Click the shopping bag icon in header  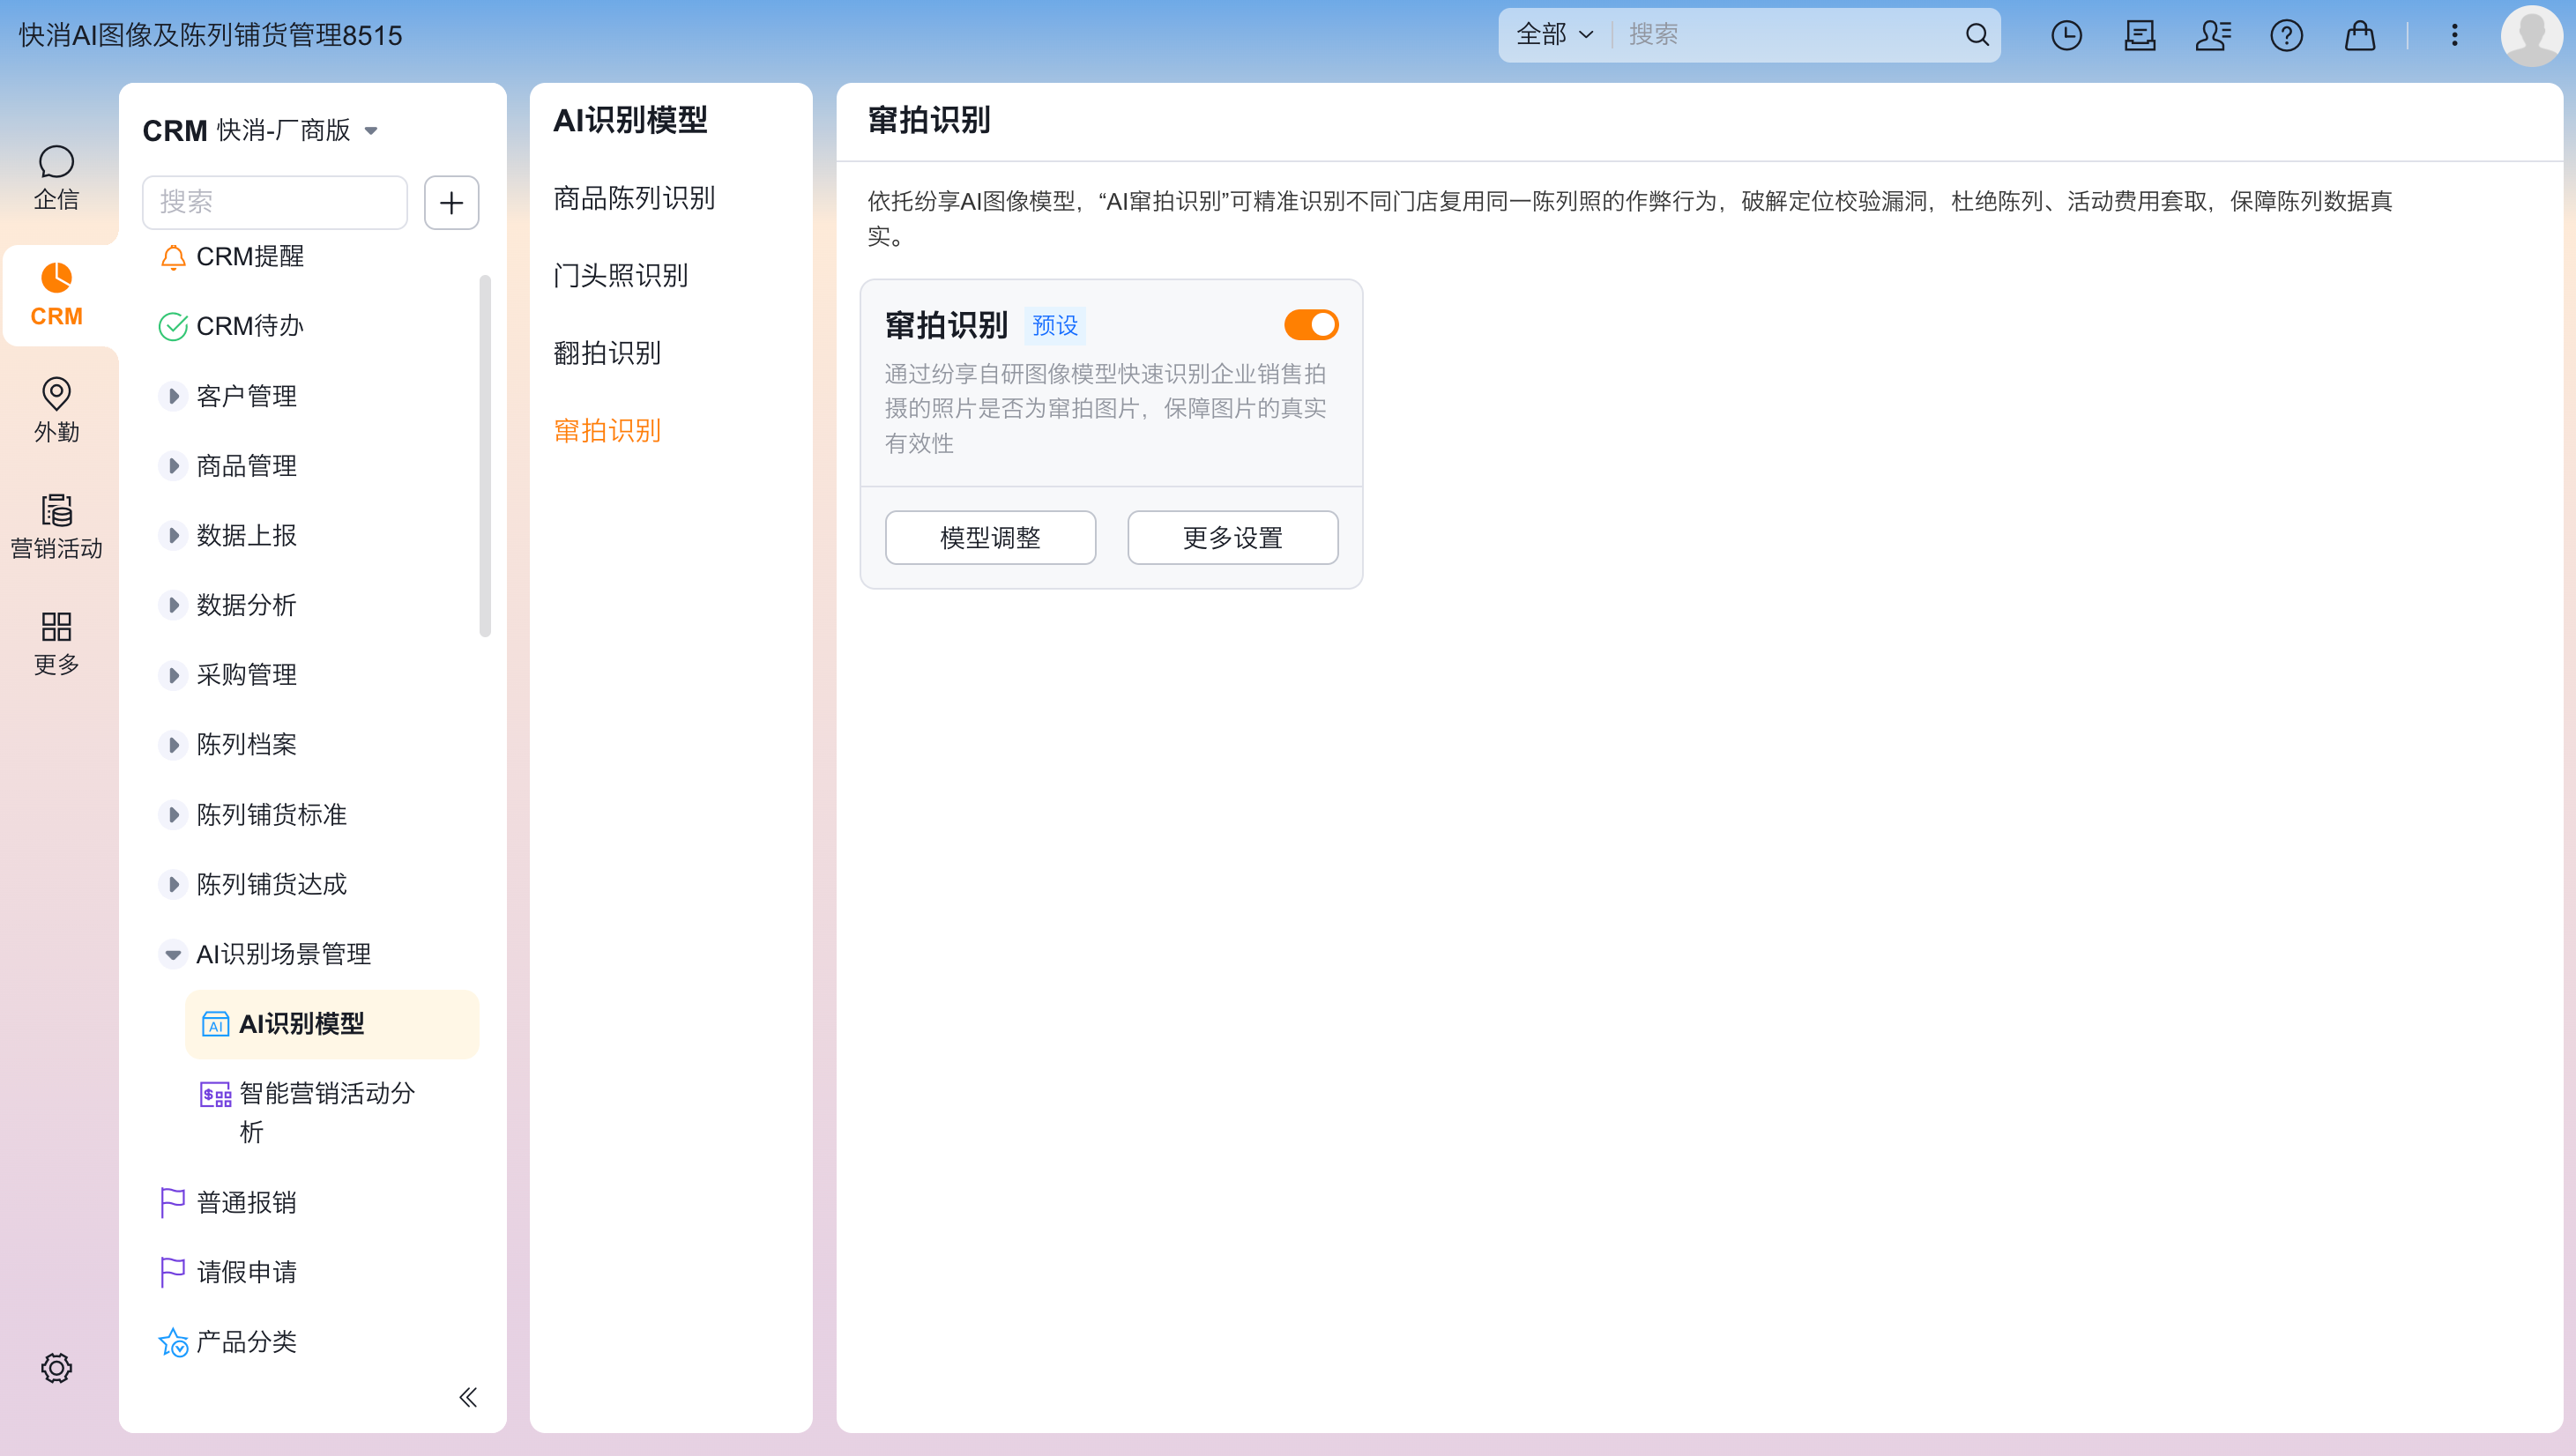coord(2359,36)
